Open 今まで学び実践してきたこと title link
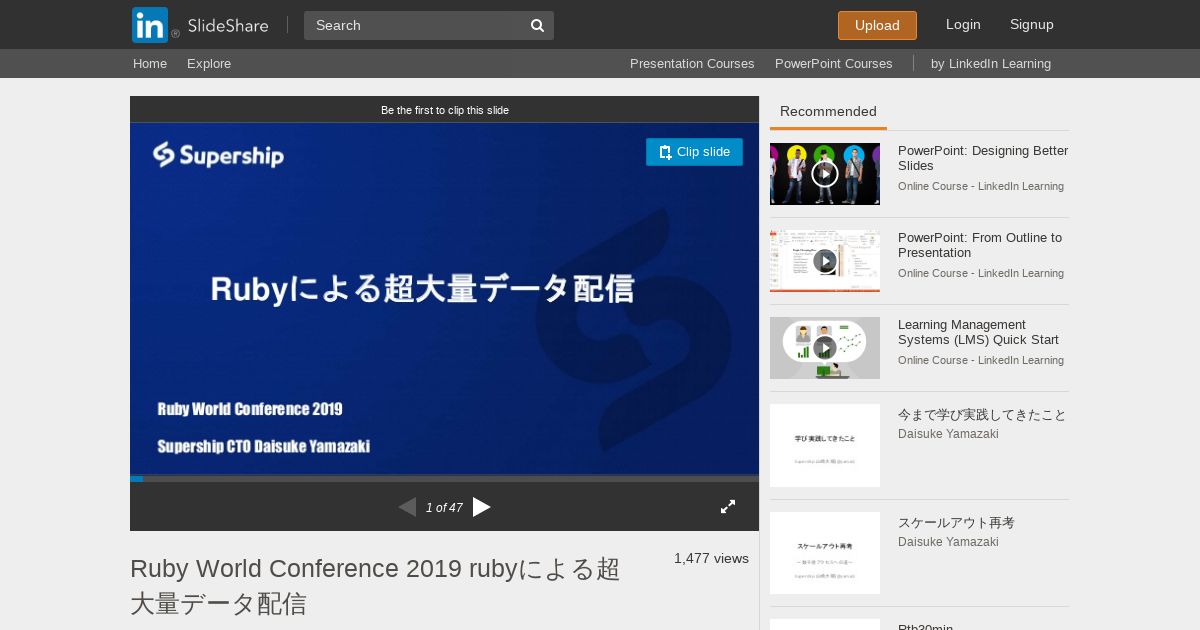Screen dimensions: 1200x630 pos(982,415)
